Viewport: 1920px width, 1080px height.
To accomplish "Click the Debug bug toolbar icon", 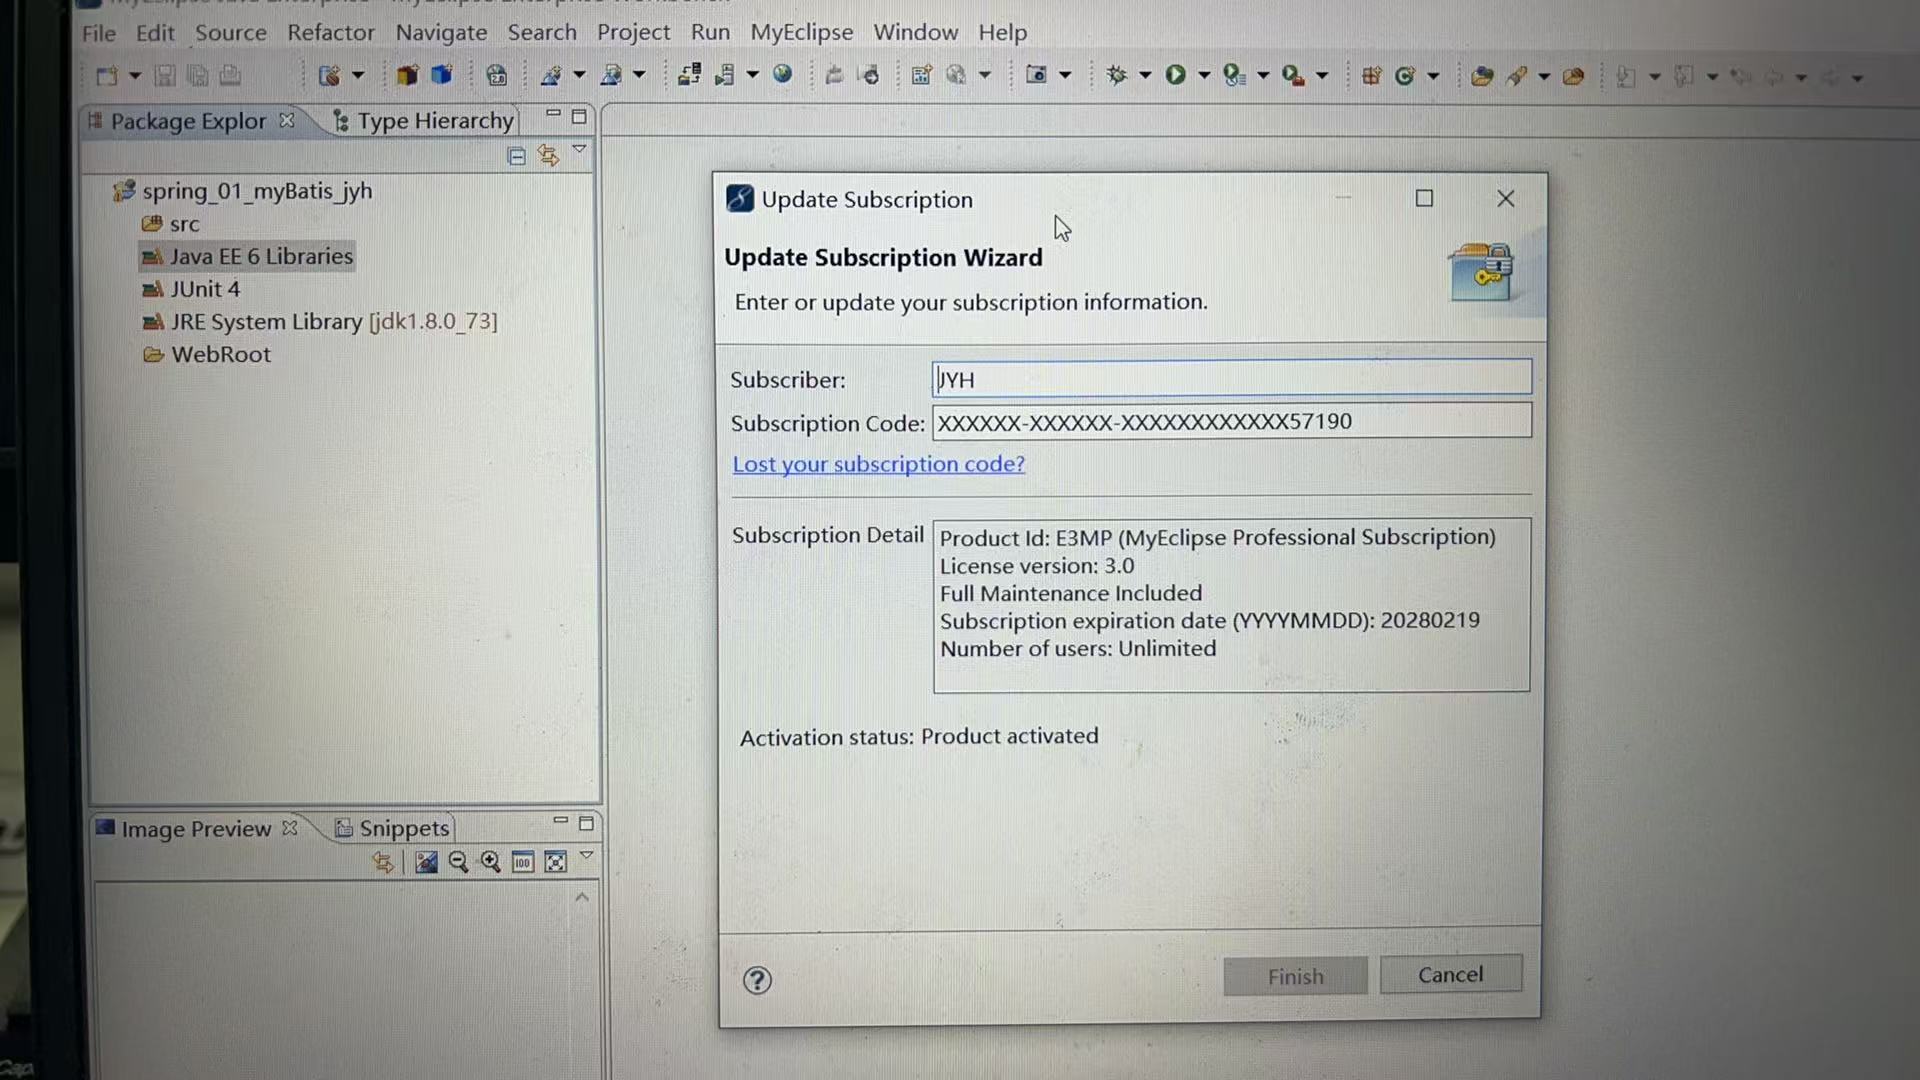I will click(1117, 75).
